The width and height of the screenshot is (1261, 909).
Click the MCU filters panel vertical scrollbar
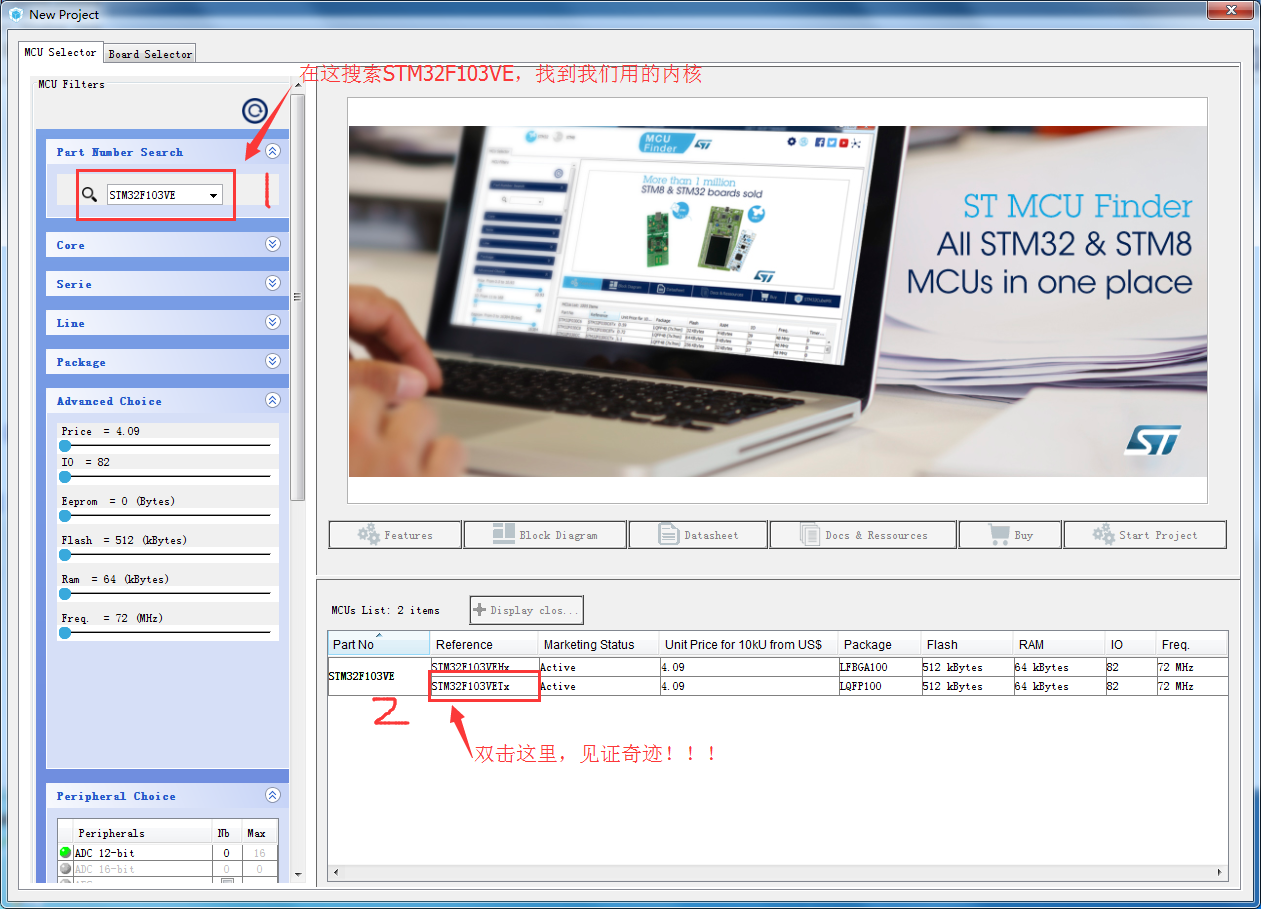click(x=297, y=295)
